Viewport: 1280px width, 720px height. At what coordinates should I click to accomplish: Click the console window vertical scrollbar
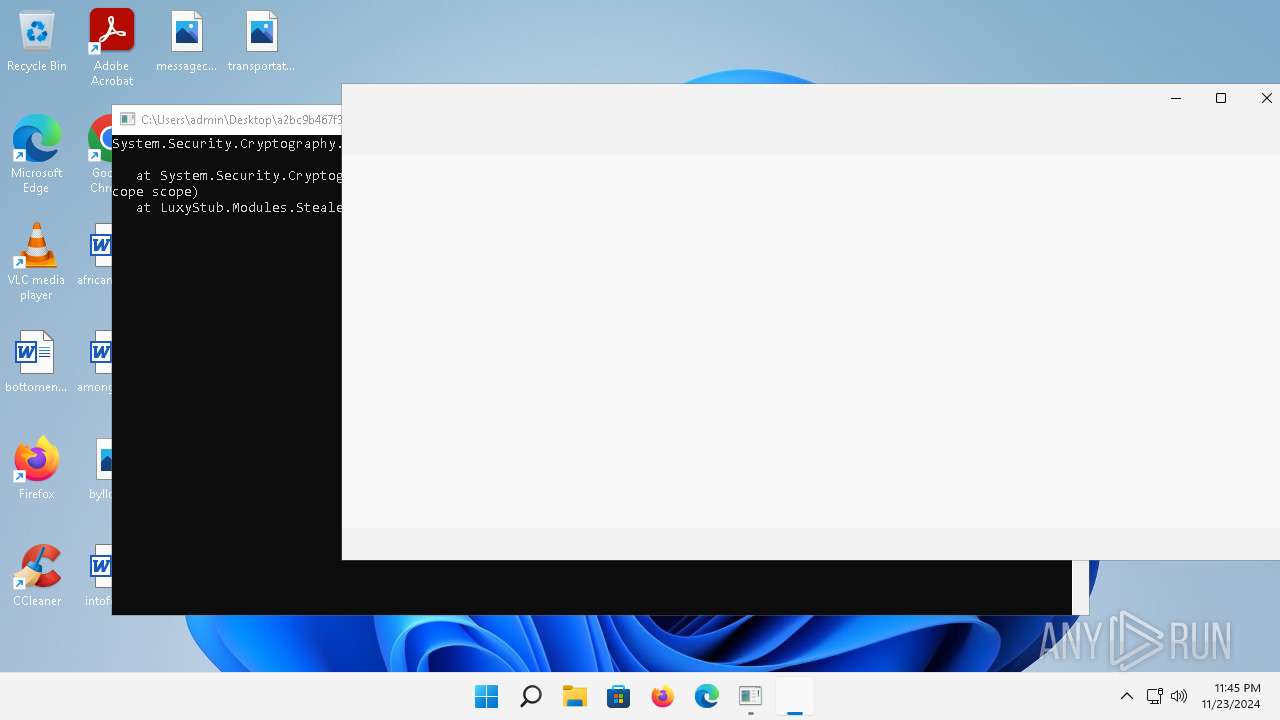[x=1080, y=587]
